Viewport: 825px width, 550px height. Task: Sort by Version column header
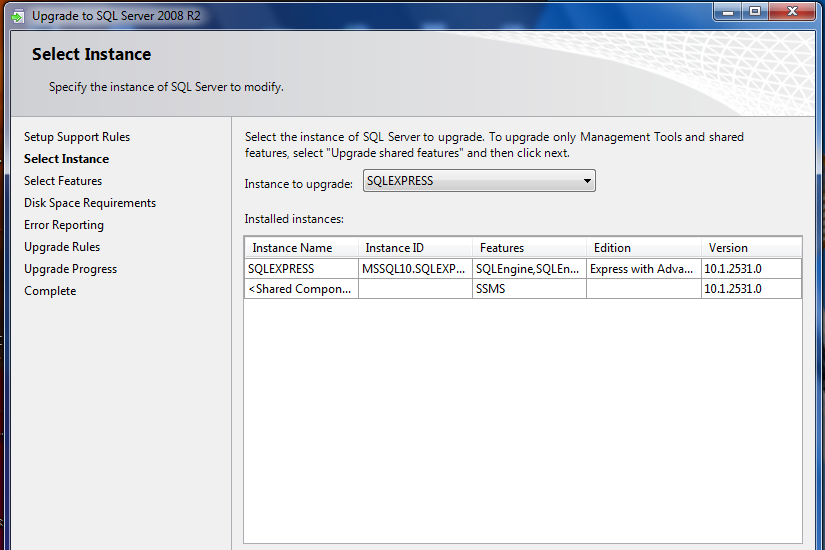(x=751, y=247)
